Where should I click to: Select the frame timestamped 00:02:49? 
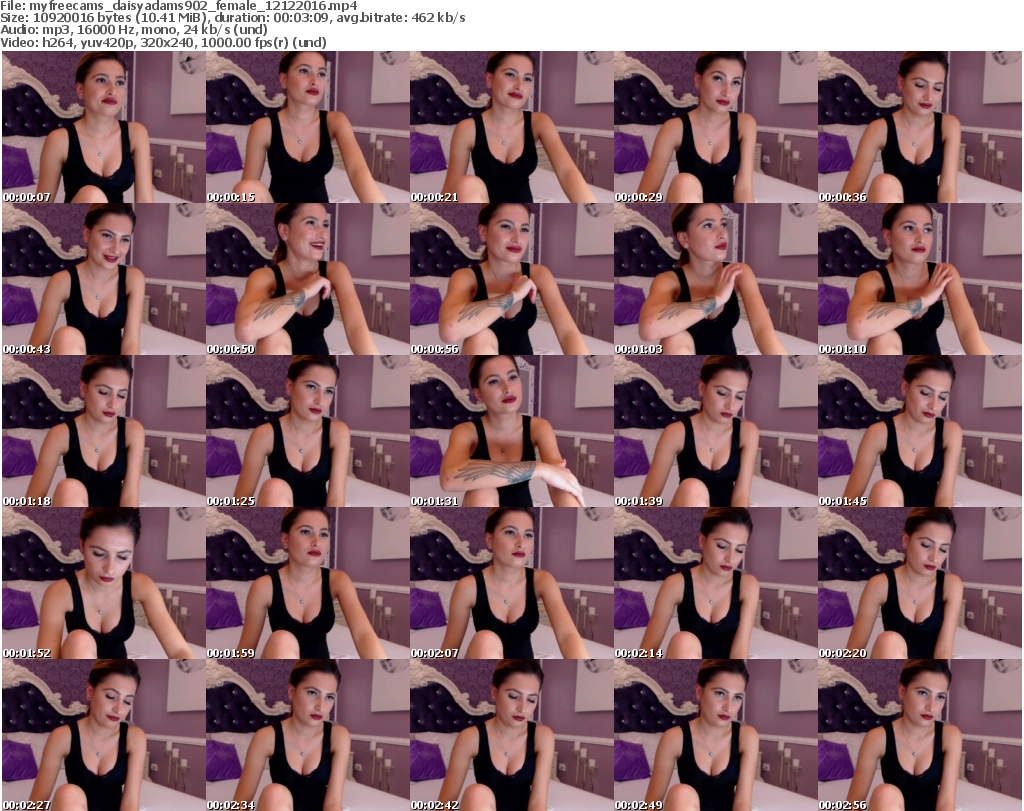(715, 735)
